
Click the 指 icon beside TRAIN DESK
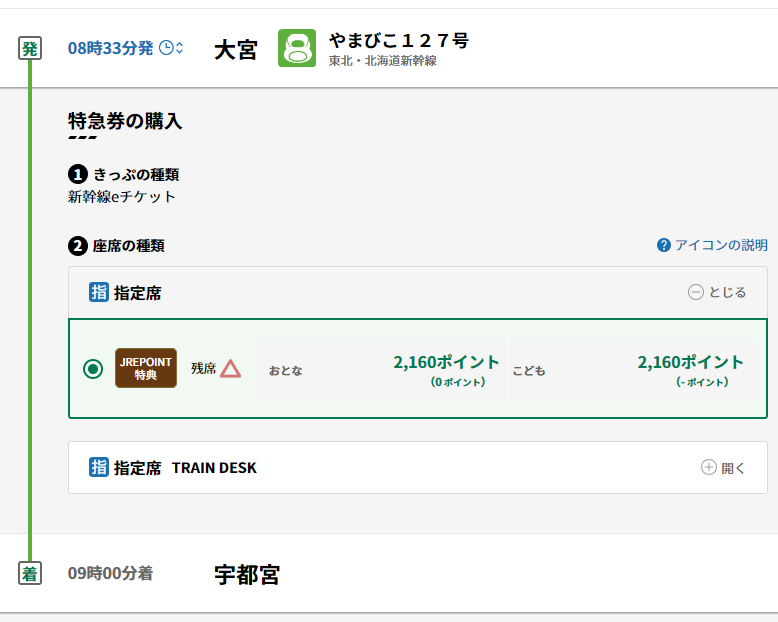[99, 467]
